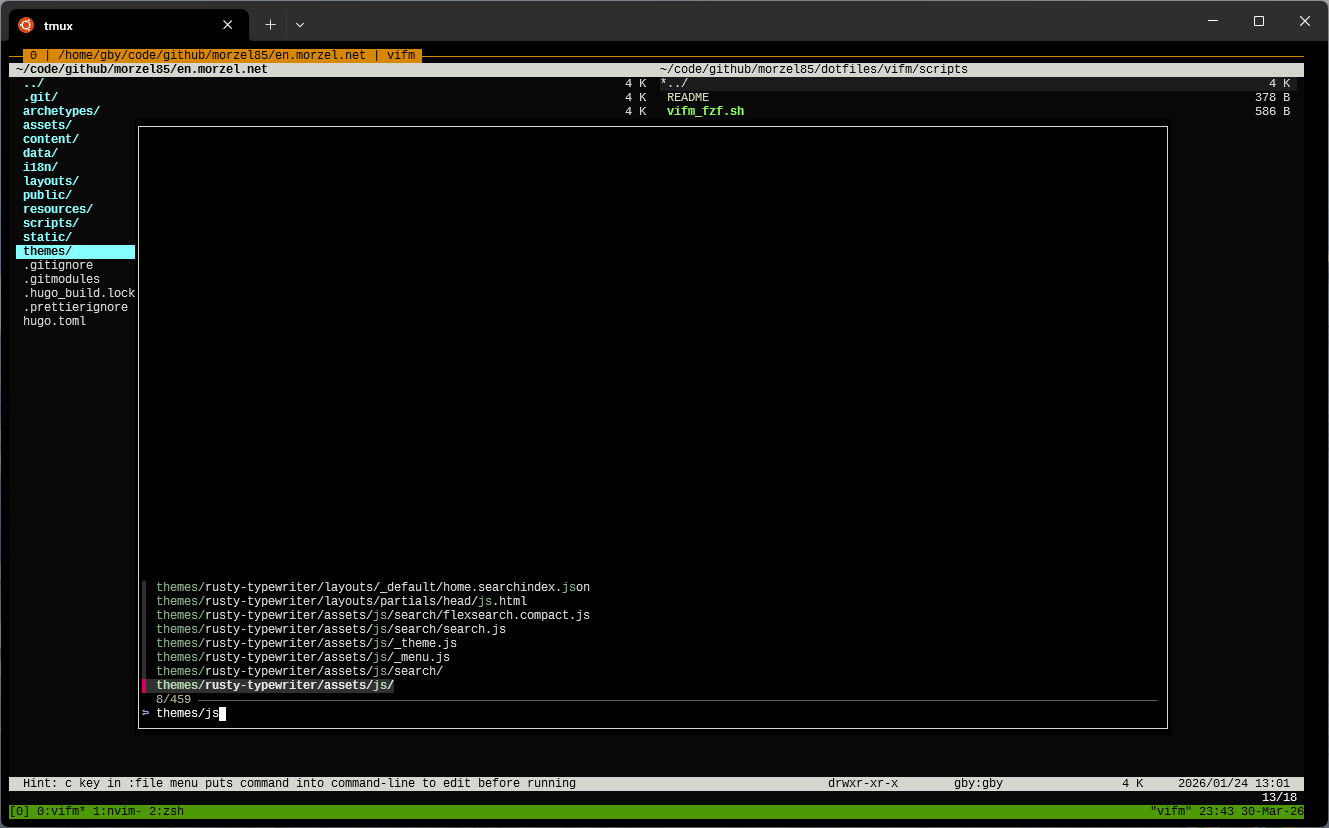Select the hugo.toml file
Screen dimensions: 1329x828
point(54,322)
